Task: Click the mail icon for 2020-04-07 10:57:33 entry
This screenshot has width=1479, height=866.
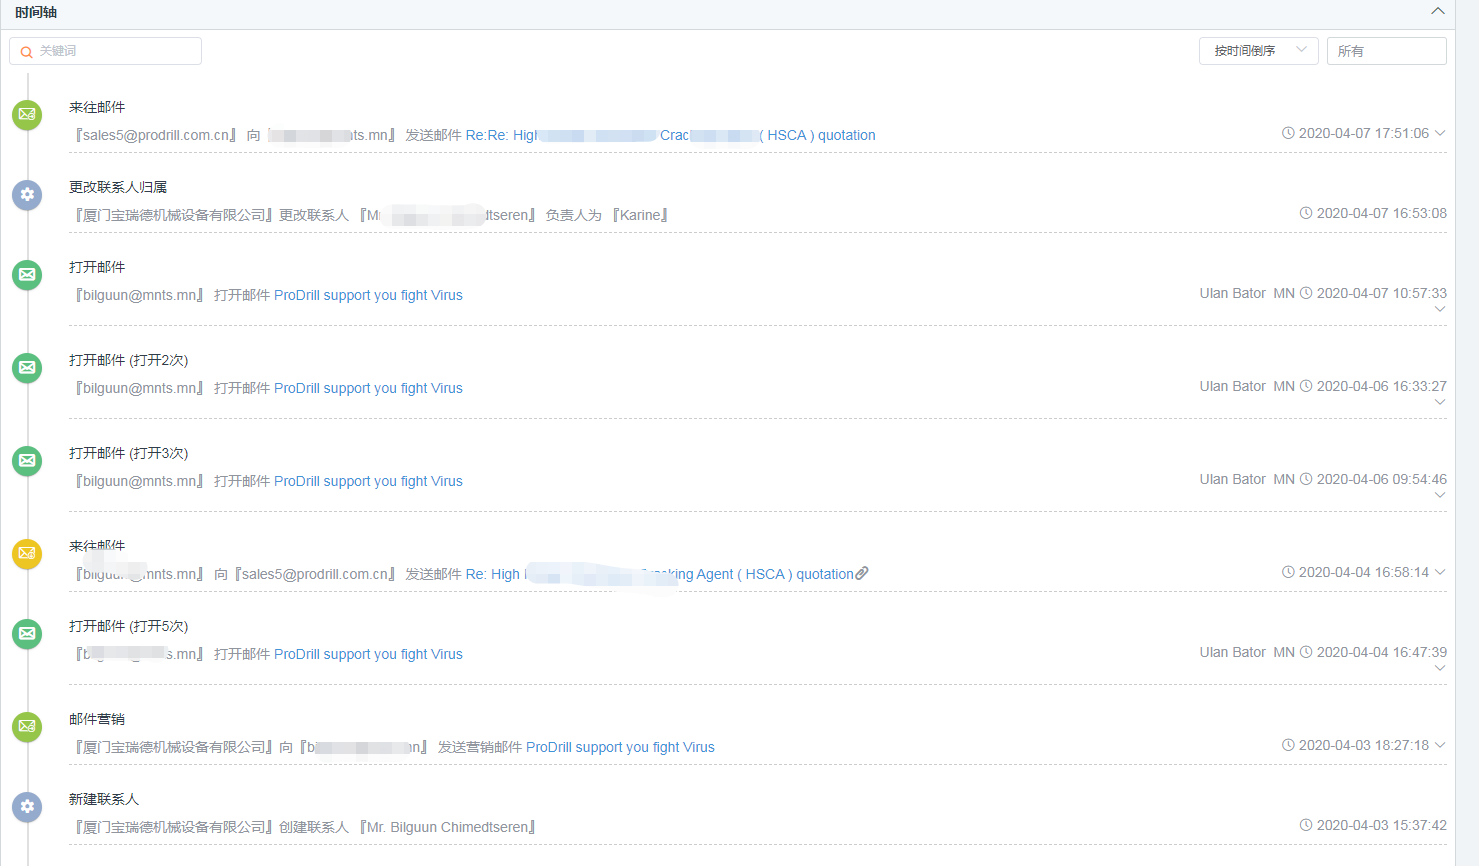Action: click(27, 274)
